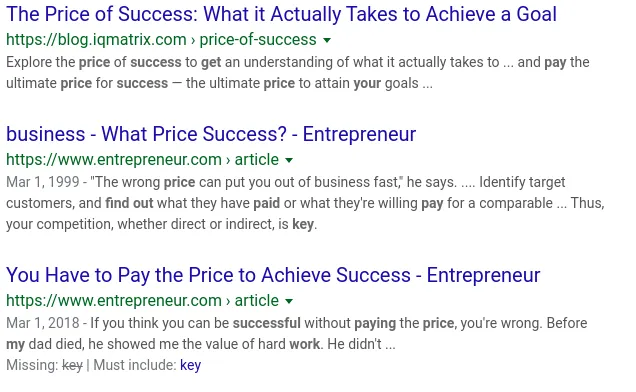636x392 pixels.
Task: Click the 'Must include:' label text
Action: 135,365
